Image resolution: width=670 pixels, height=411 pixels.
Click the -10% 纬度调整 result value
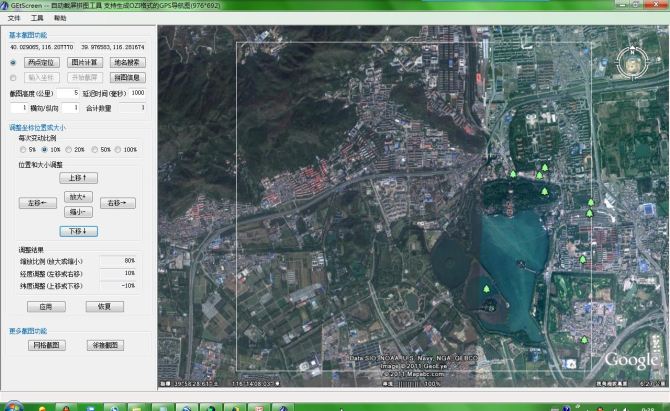pos(118,285)
